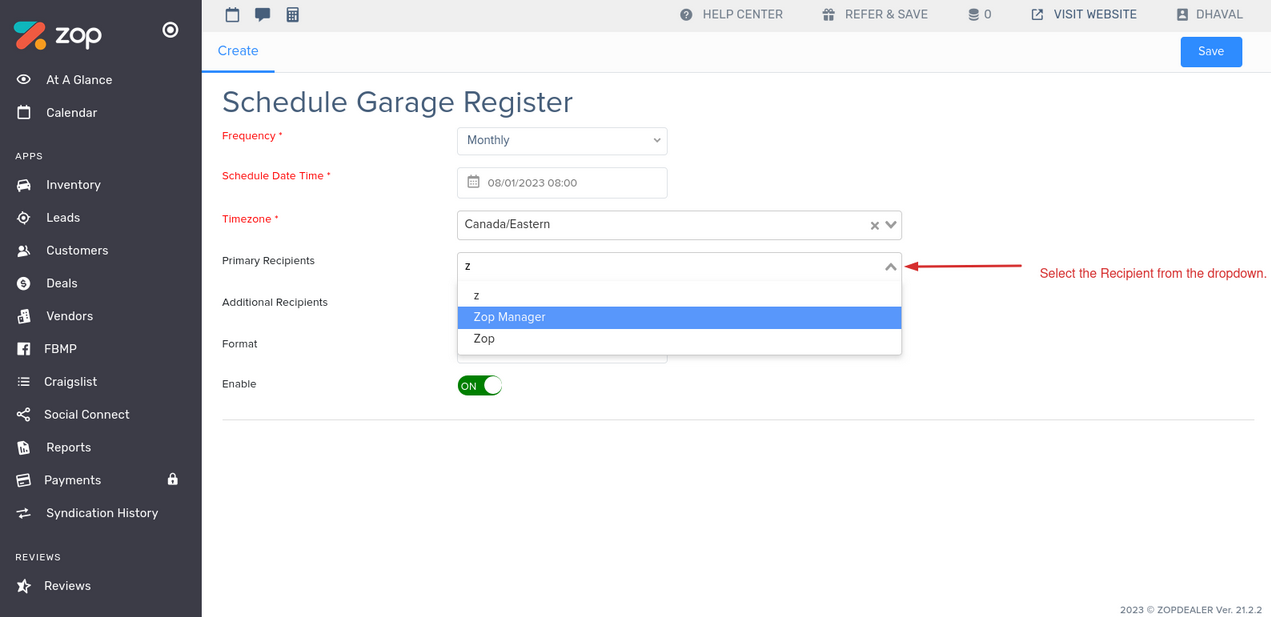The height and width of the screenshot is (617, 1271).
Task: Open the Help Center link
Action: pos(731,15)
